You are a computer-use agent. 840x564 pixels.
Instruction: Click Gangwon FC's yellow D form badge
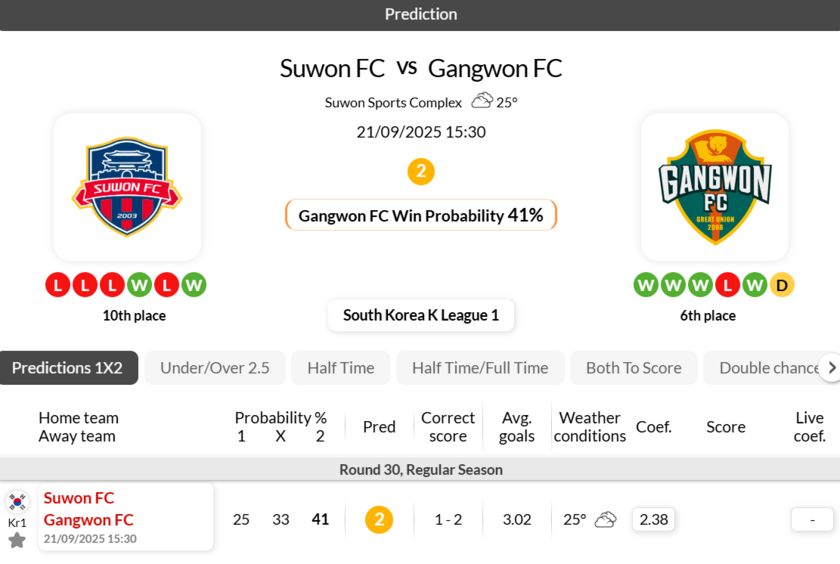[782, 285]
